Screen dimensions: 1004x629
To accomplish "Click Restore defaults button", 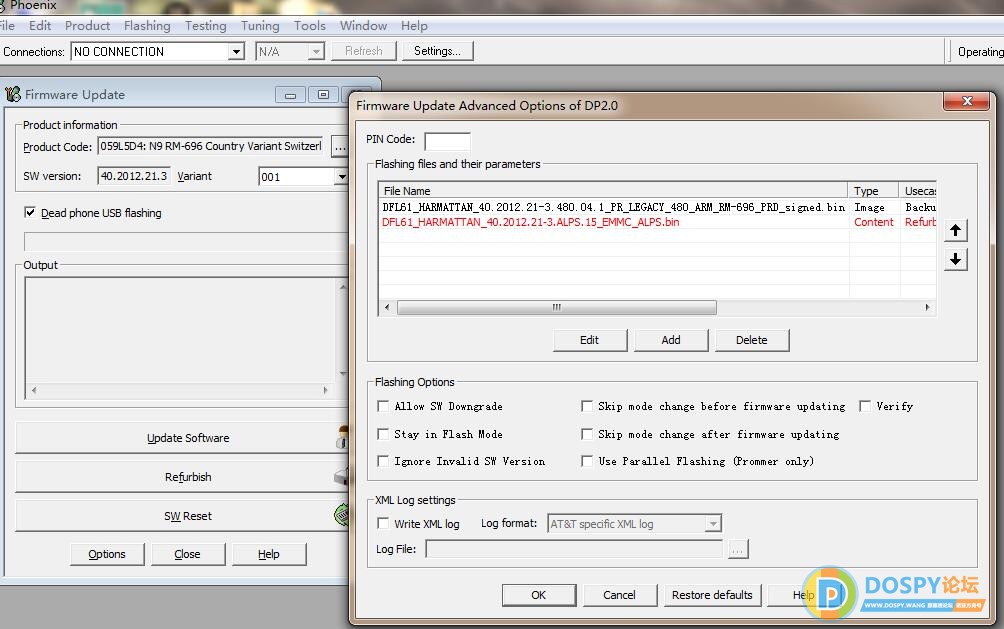I will [x=712, y=595].
